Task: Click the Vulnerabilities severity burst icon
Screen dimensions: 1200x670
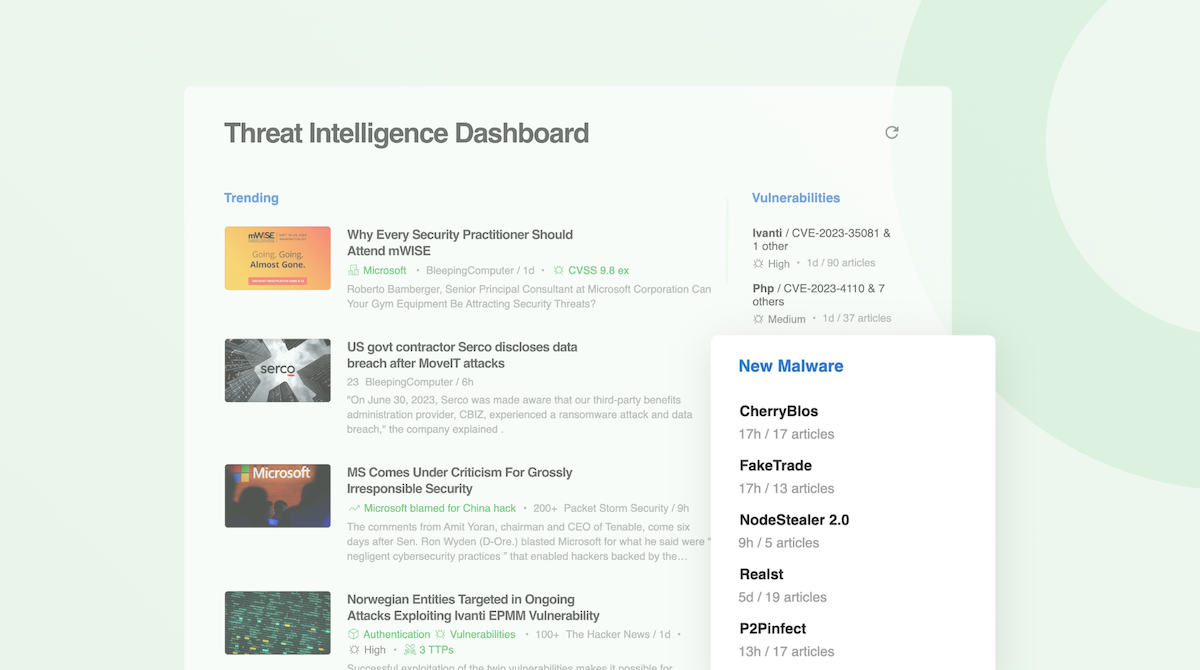Action: [441, 633]
